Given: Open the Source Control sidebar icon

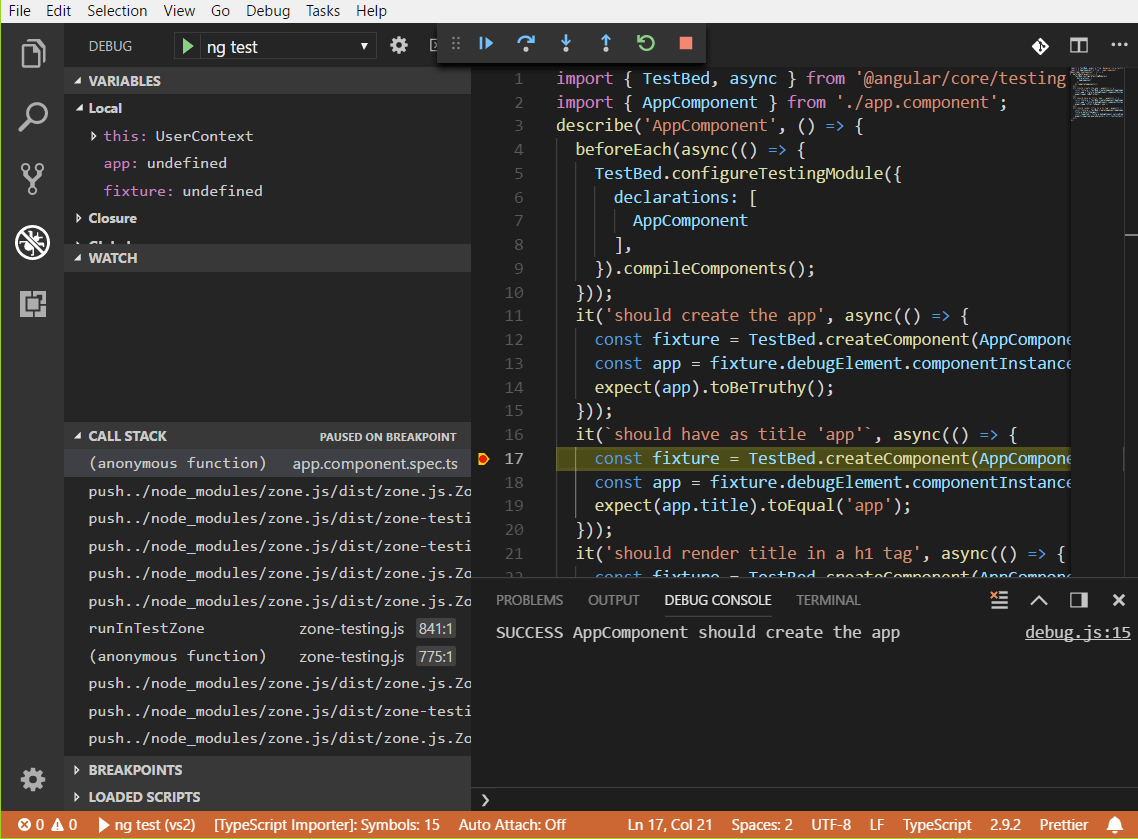Looking at the screenshot, I should point(33,179).
